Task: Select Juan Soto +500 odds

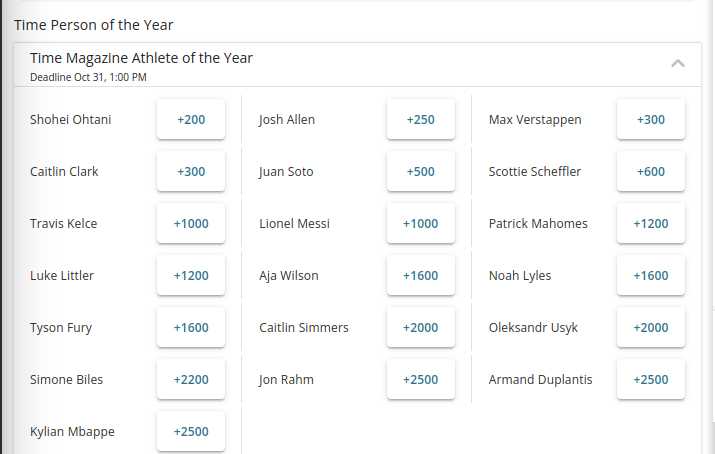Action: [421, 172]
